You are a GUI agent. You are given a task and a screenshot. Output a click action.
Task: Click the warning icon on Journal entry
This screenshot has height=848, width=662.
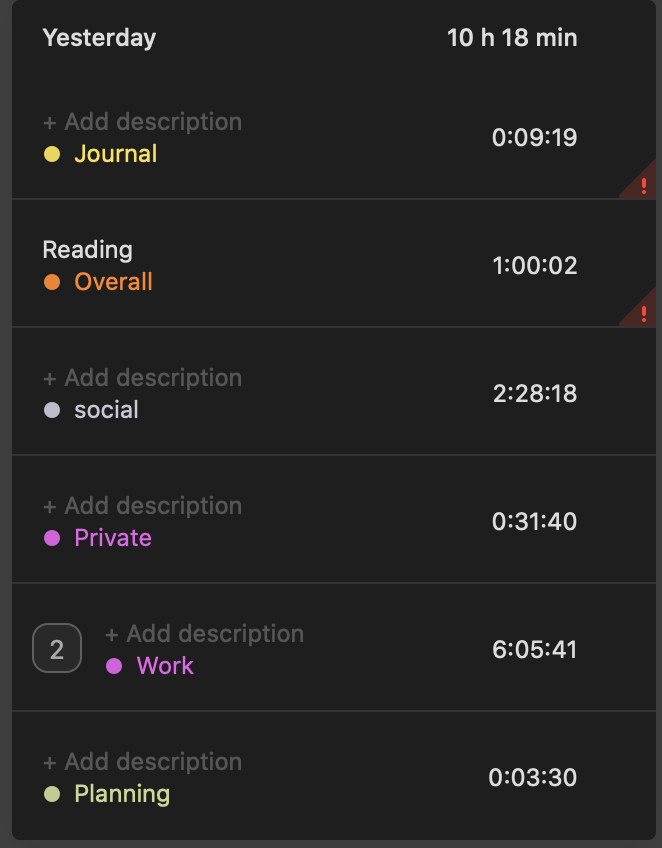(643, 185)
